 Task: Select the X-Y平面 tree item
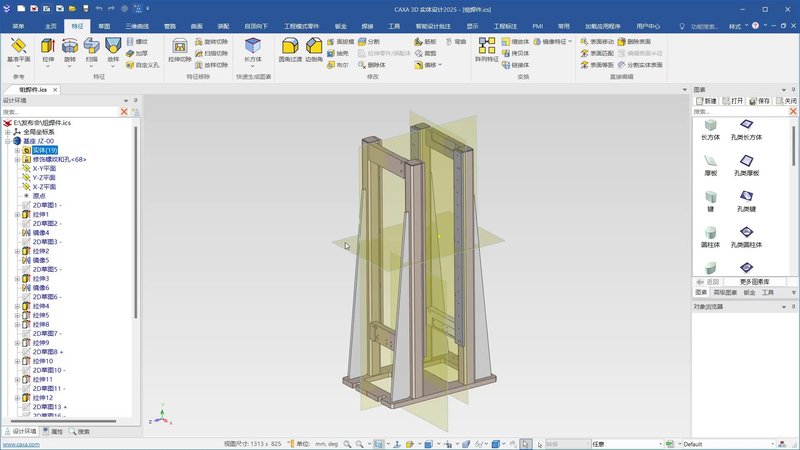coord(44,168)
